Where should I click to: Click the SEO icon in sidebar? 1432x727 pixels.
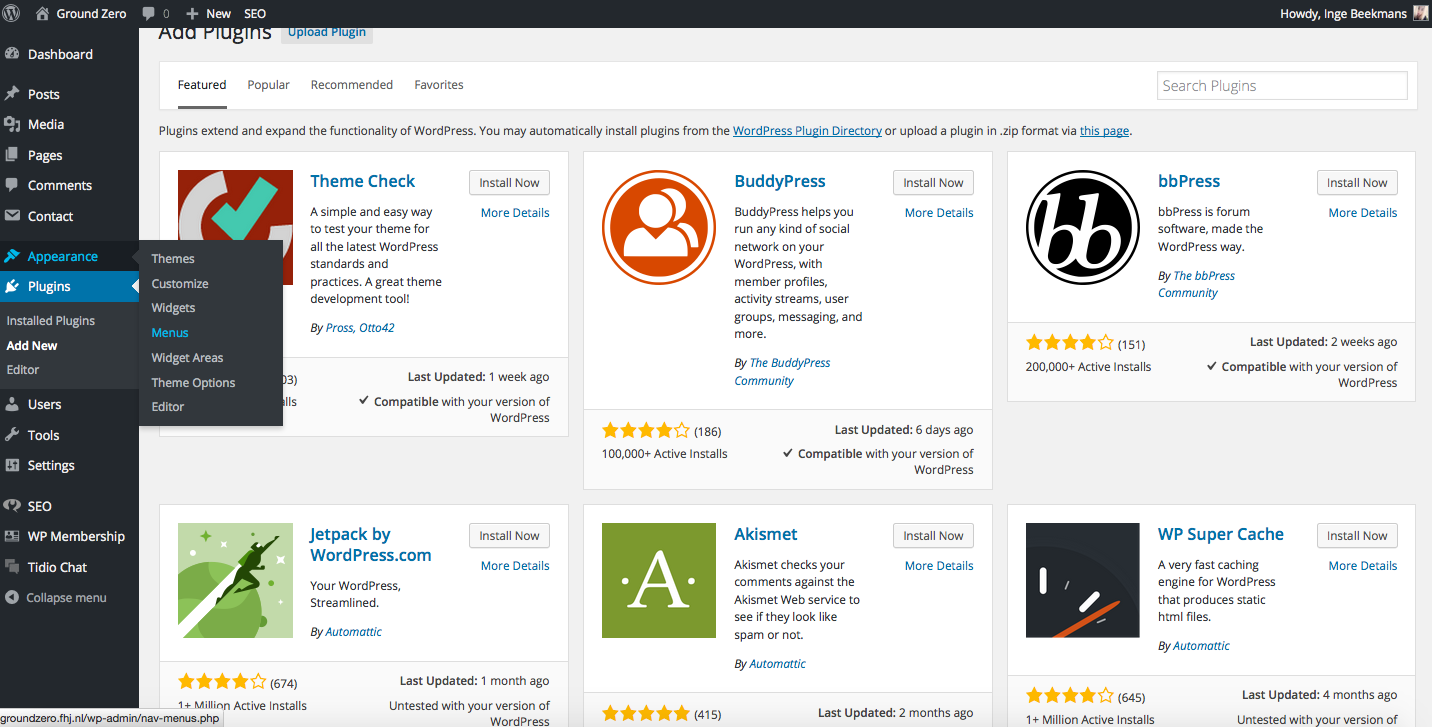(12, 506)
